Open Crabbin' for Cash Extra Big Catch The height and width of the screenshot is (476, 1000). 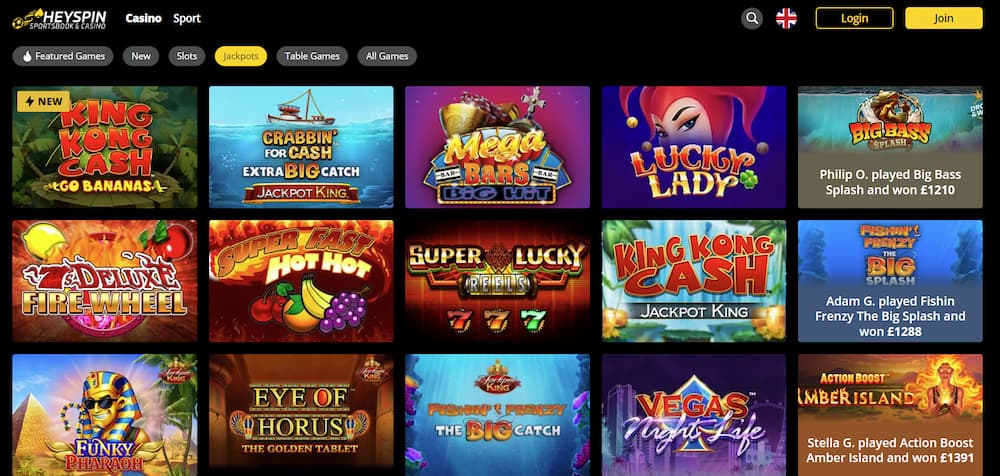(301, 147)
